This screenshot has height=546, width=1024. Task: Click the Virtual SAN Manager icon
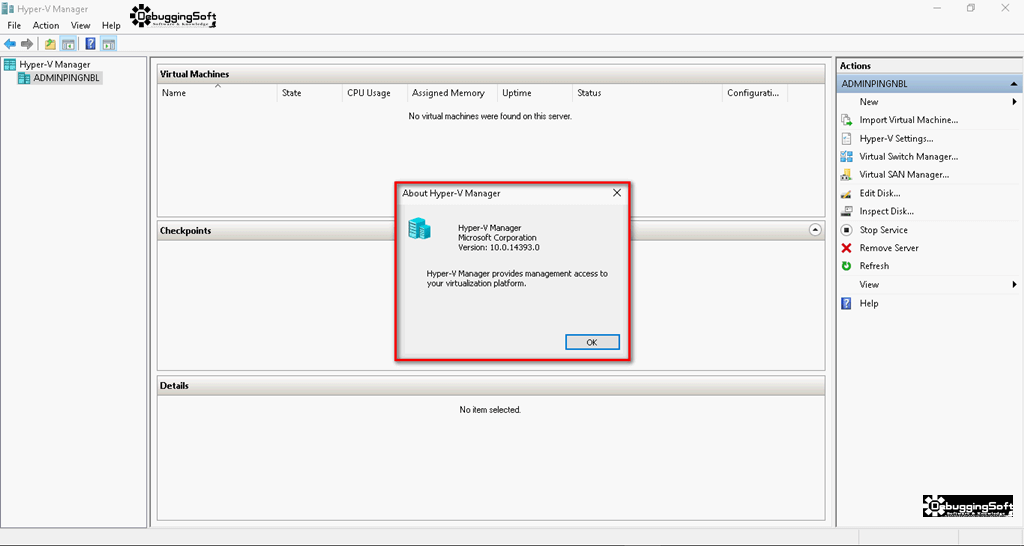click(x=846, y=175)
